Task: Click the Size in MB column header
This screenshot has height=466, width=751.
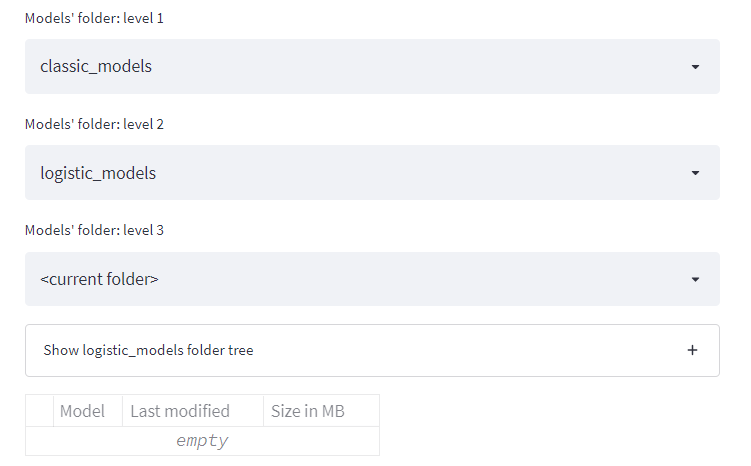Action: tap(307, 411)
